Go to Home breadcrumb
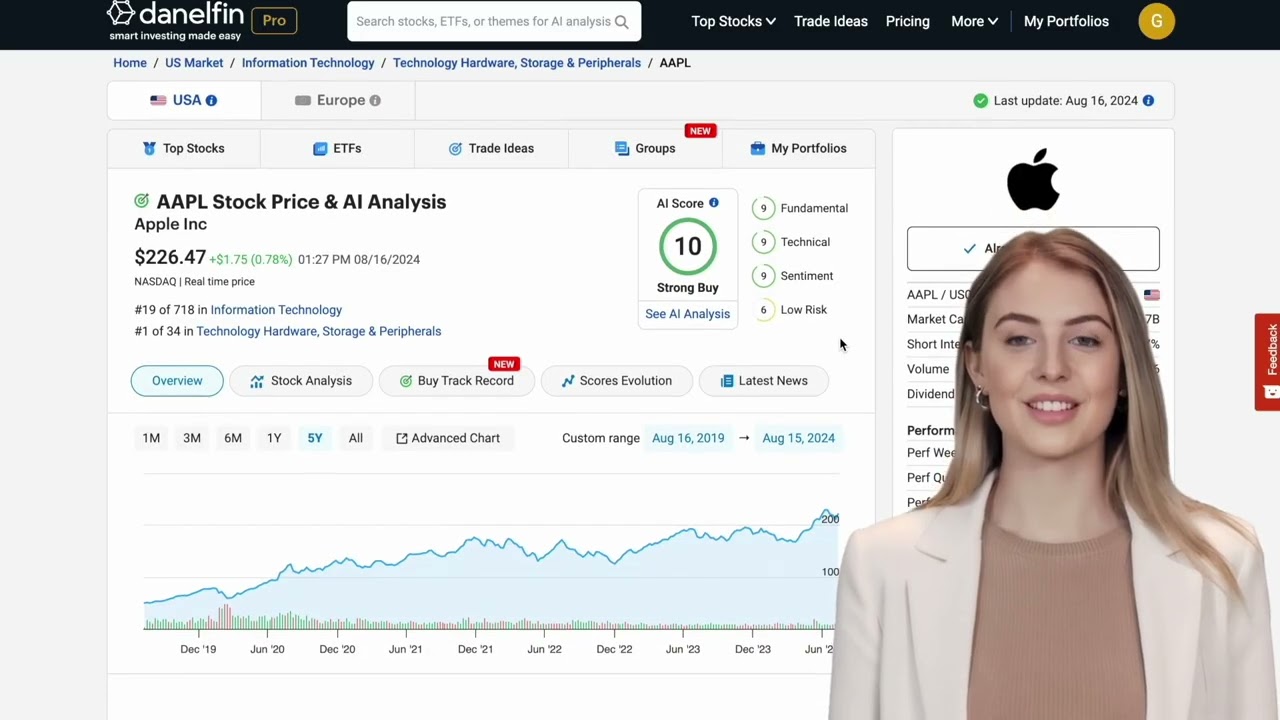 130,63
